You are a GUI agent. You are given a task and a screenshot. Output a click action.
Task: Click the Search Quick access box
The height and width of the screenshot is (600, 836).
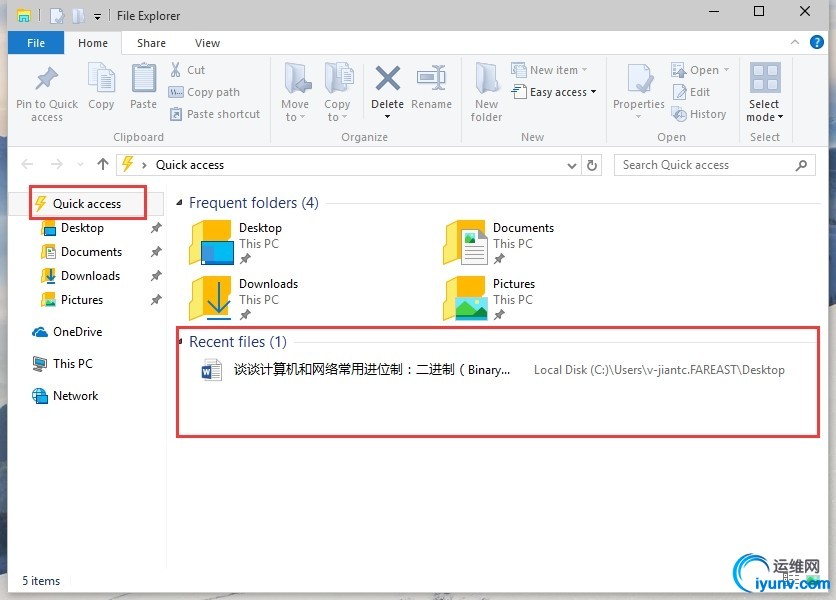click(x=714, y=165)
